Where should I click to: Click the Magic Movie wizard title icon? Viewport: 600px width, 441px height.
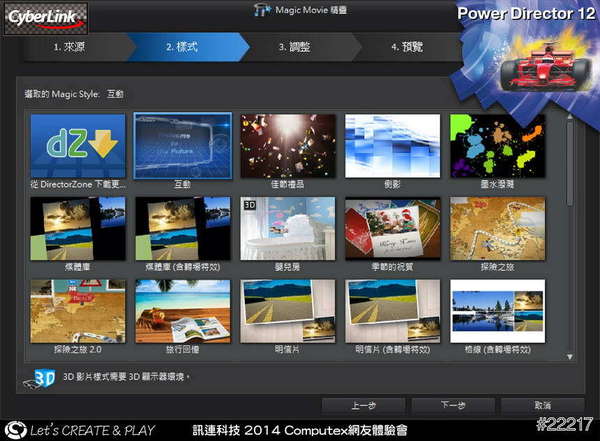click(262, 10)
